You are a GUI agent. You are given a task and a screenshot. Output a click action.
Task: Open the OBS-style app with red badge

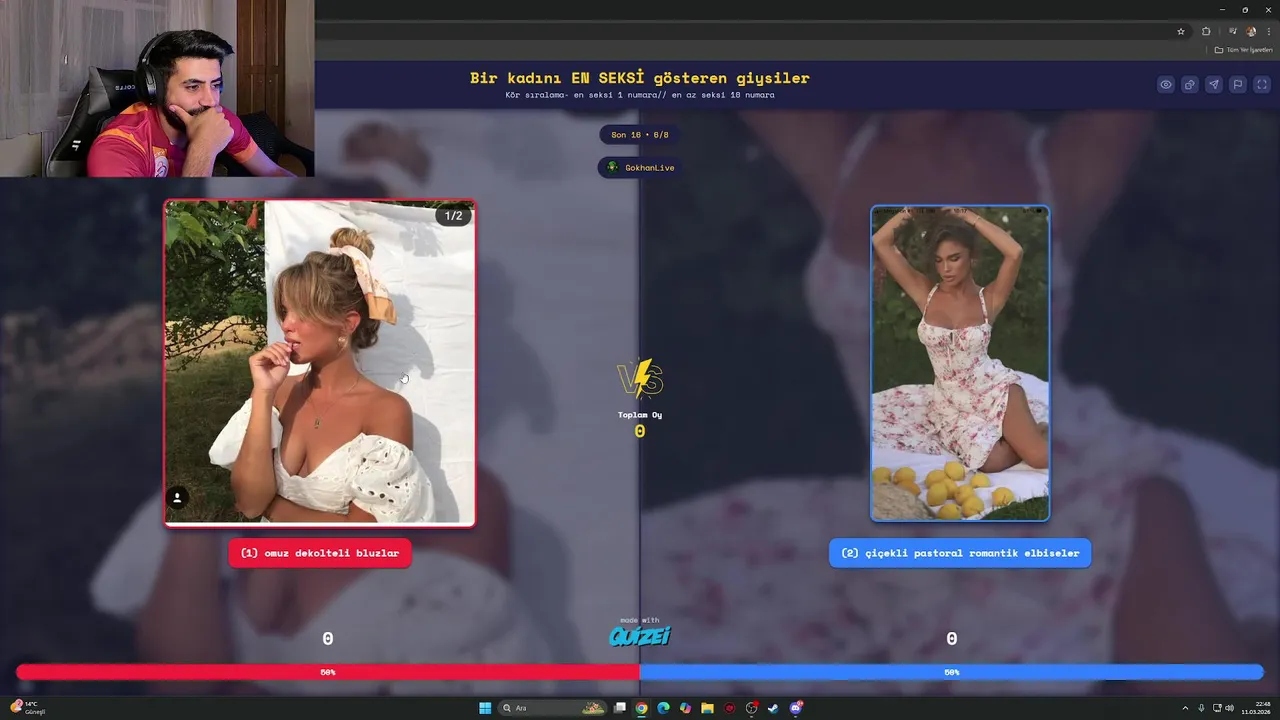752,708
